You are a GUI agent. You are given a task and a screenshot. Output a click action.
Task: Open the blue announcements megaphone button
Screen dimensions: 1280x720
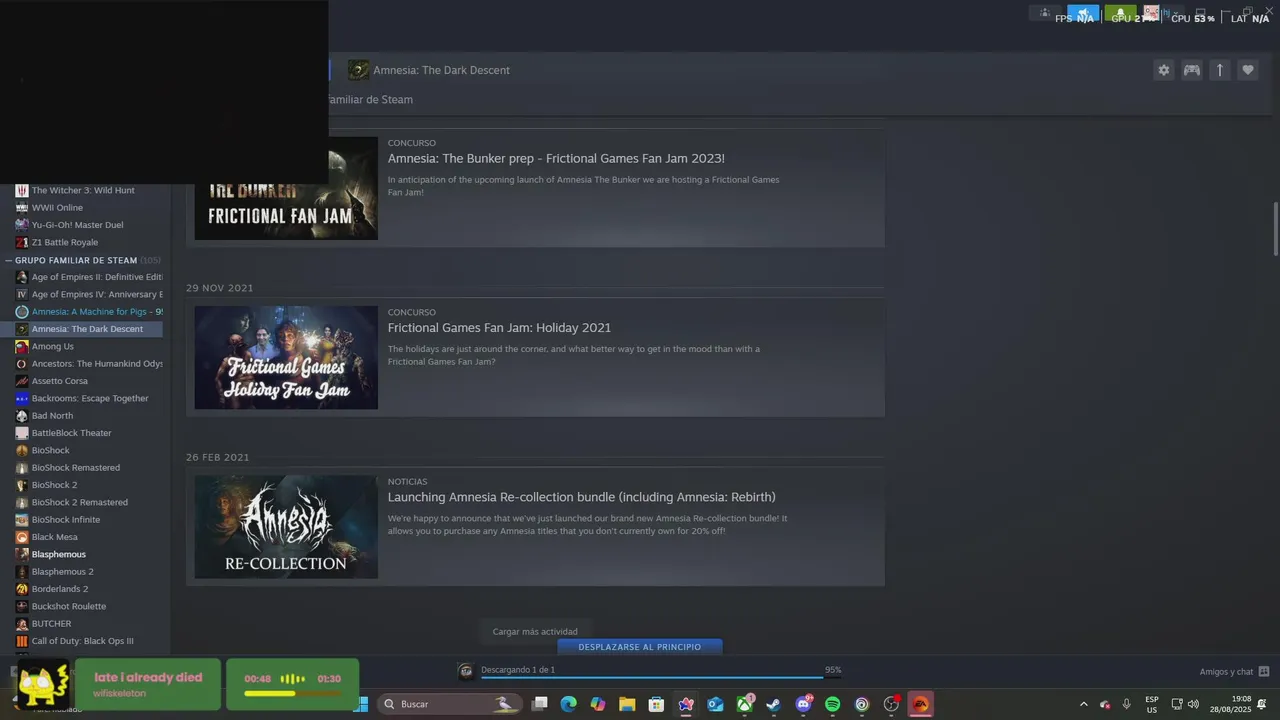(x=1083, y=14)
